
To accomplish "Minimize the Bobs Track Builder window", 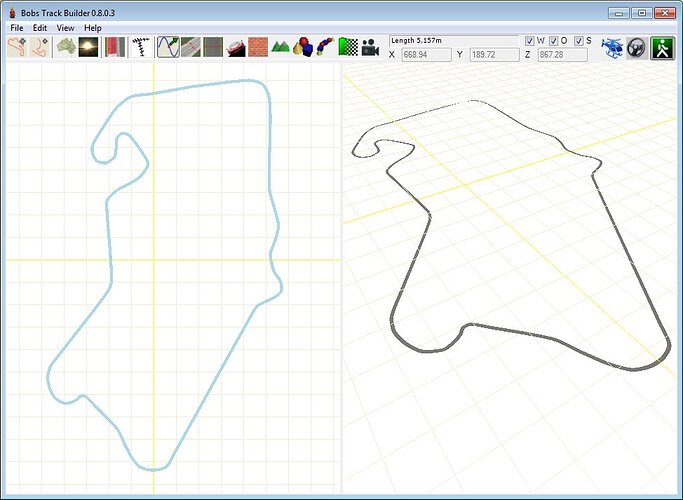I will pyautogui.click(x=619, y=13).
